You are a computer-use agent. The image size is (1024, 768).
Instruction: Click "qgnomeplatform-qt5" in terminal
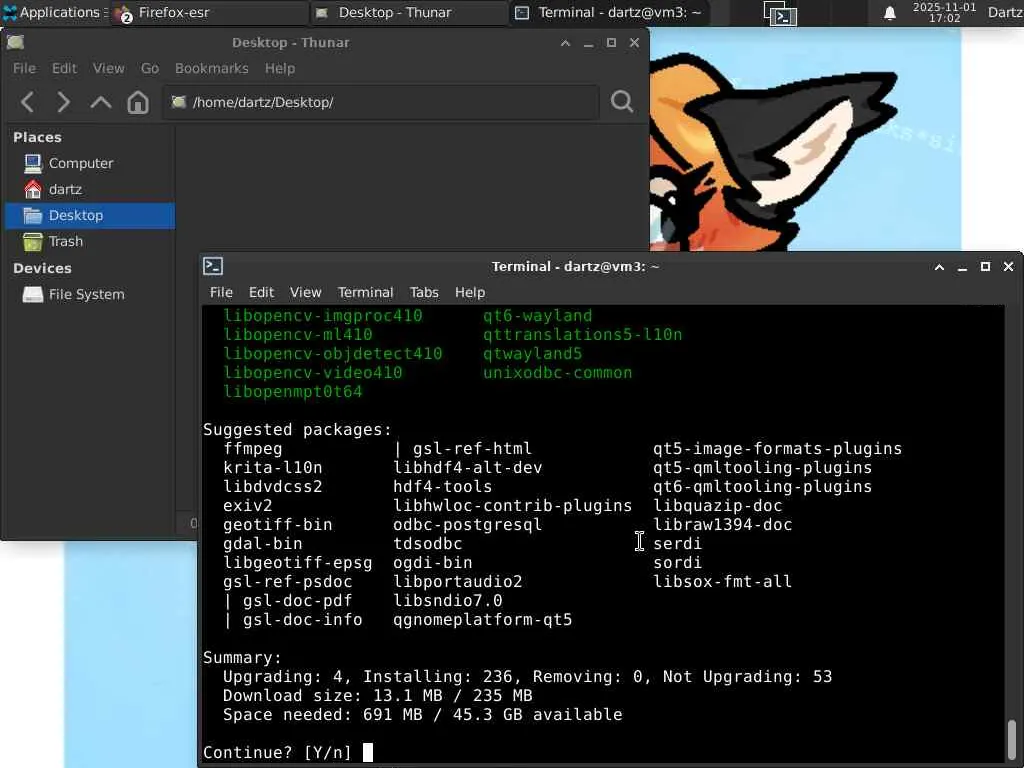pyautogui.click(x=483, y=619)
